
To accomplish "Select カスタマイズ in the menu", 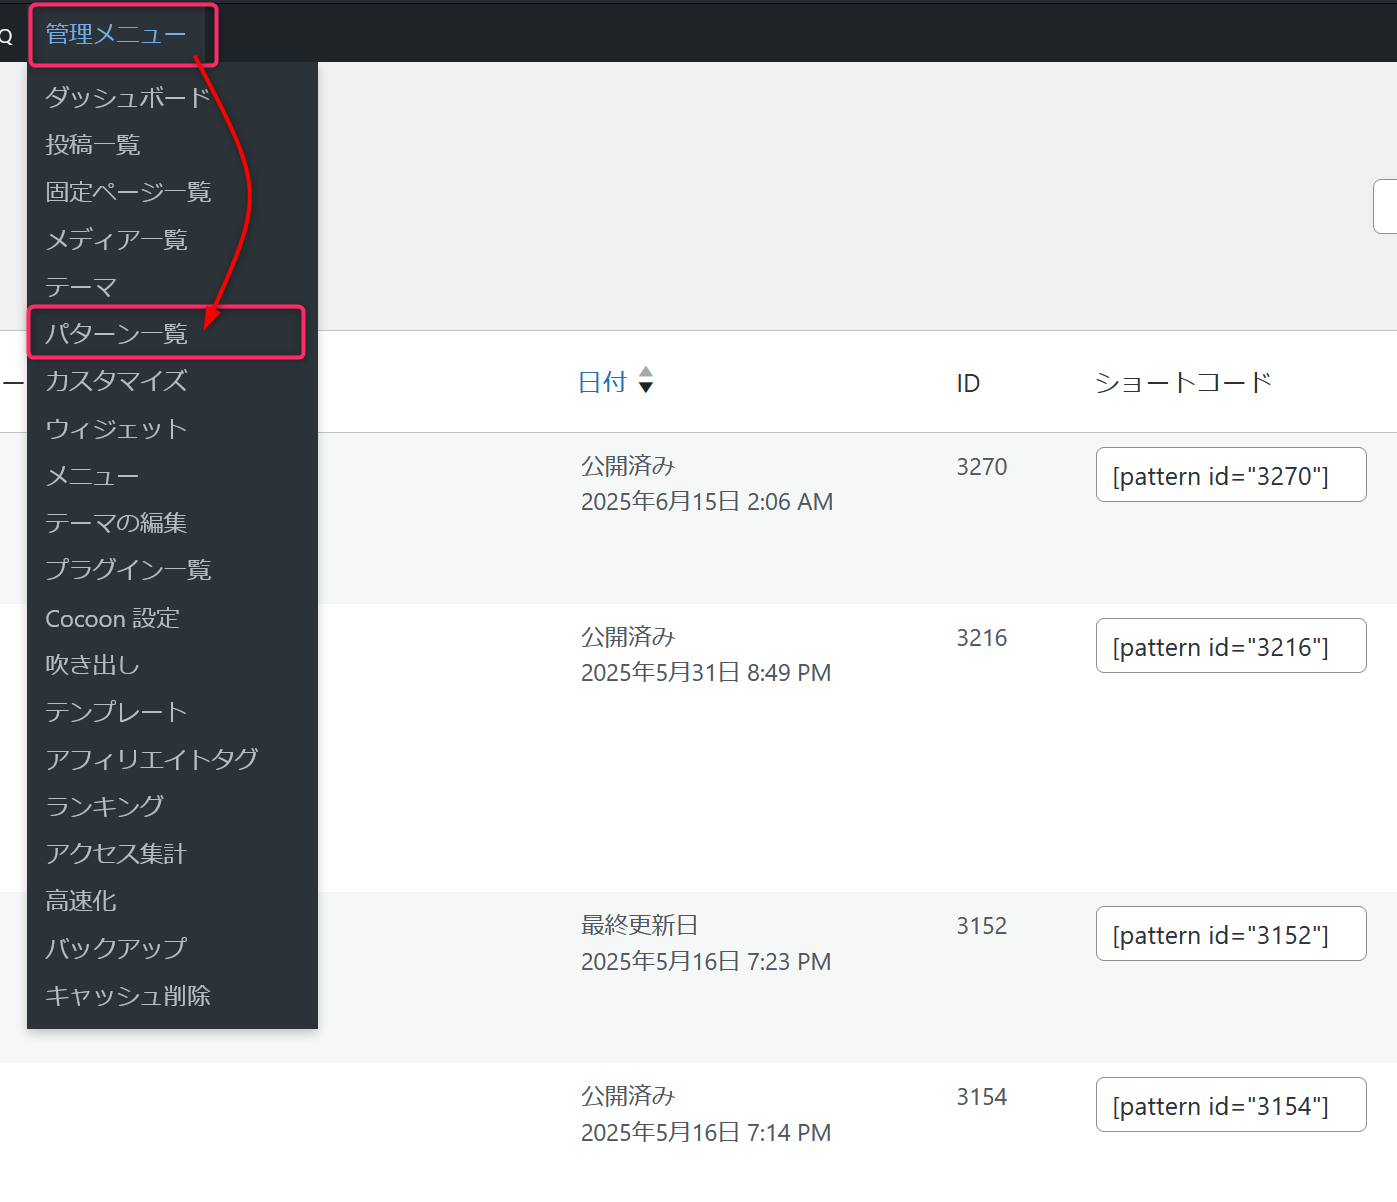I will (116, 381).
